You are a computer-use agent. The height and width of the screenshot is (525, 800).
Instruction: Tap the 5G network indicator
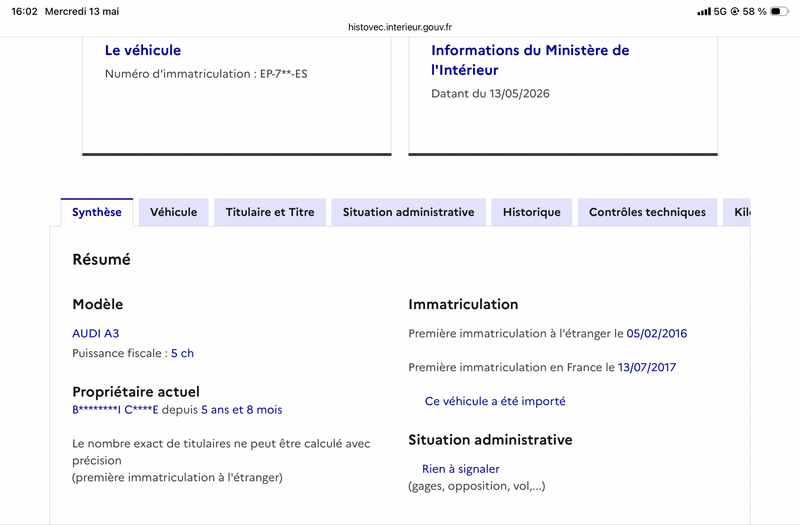click(720, 11)
